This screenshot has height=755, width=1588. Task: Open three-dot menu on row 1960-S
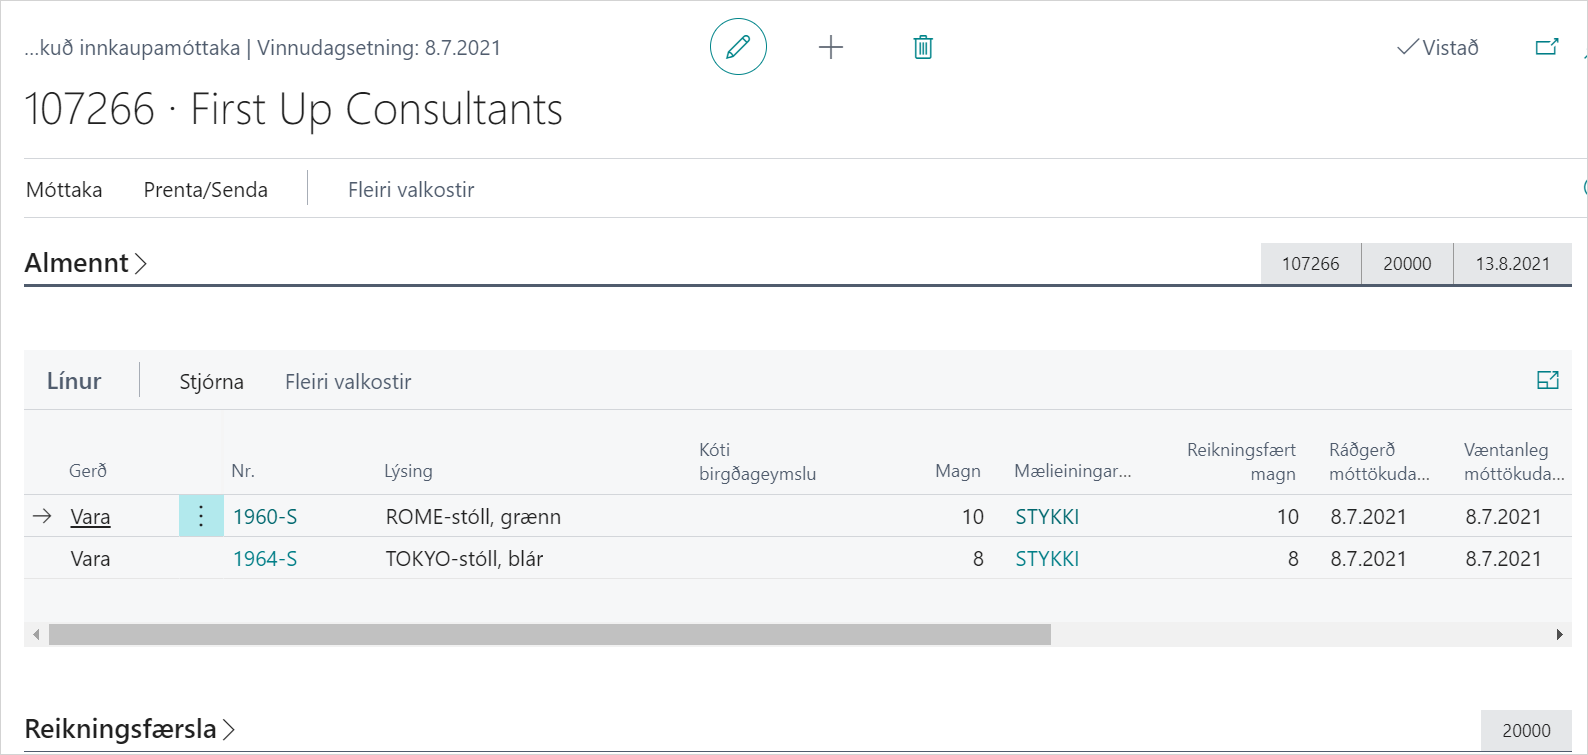tap(201, 516)
